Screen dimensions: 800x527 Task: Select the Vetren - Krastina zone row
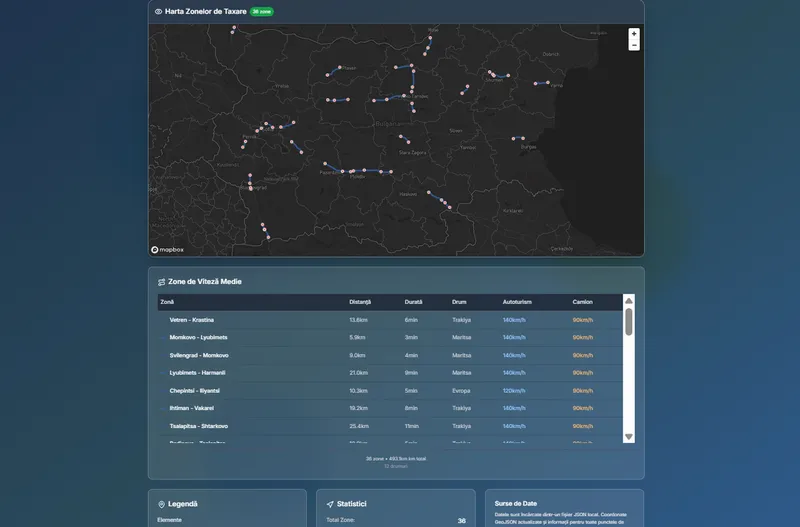pyautogui.click(x=390, y=320)
